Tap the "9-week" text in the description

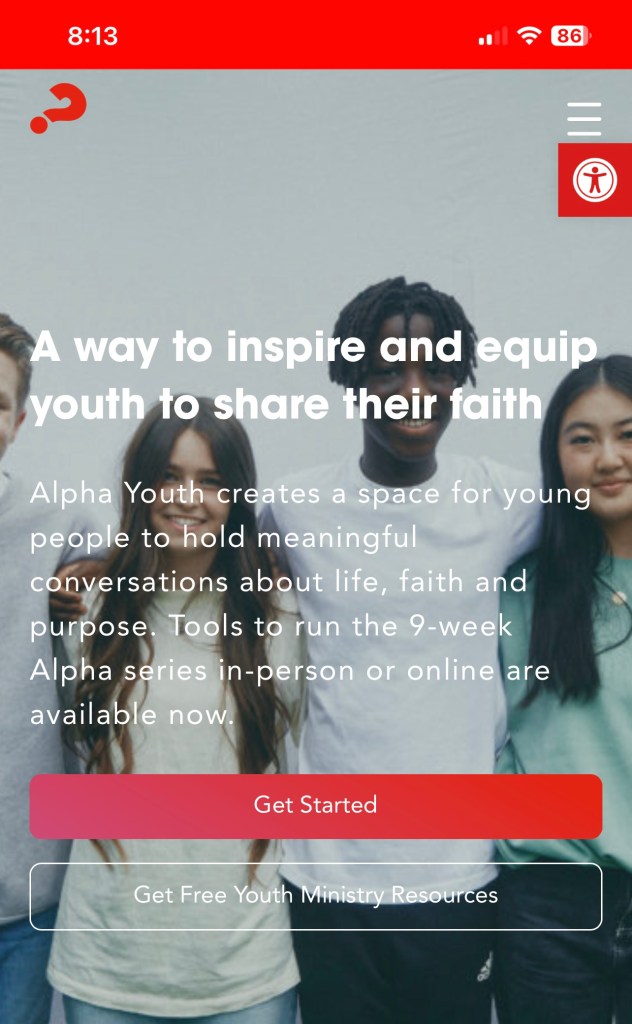point(460,626)
